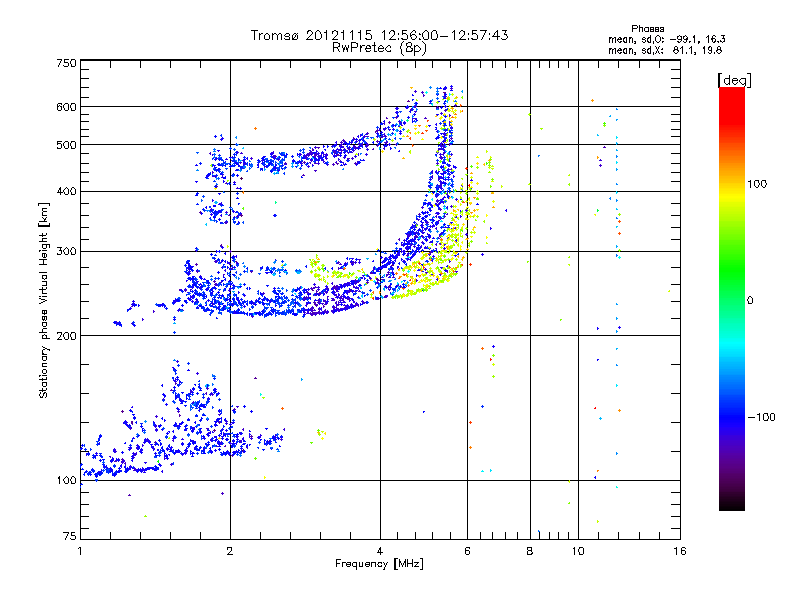The width and height of the screenshot is (800, 600).
Task: Click y-axis tick label '100'
Action: point(66,481)
